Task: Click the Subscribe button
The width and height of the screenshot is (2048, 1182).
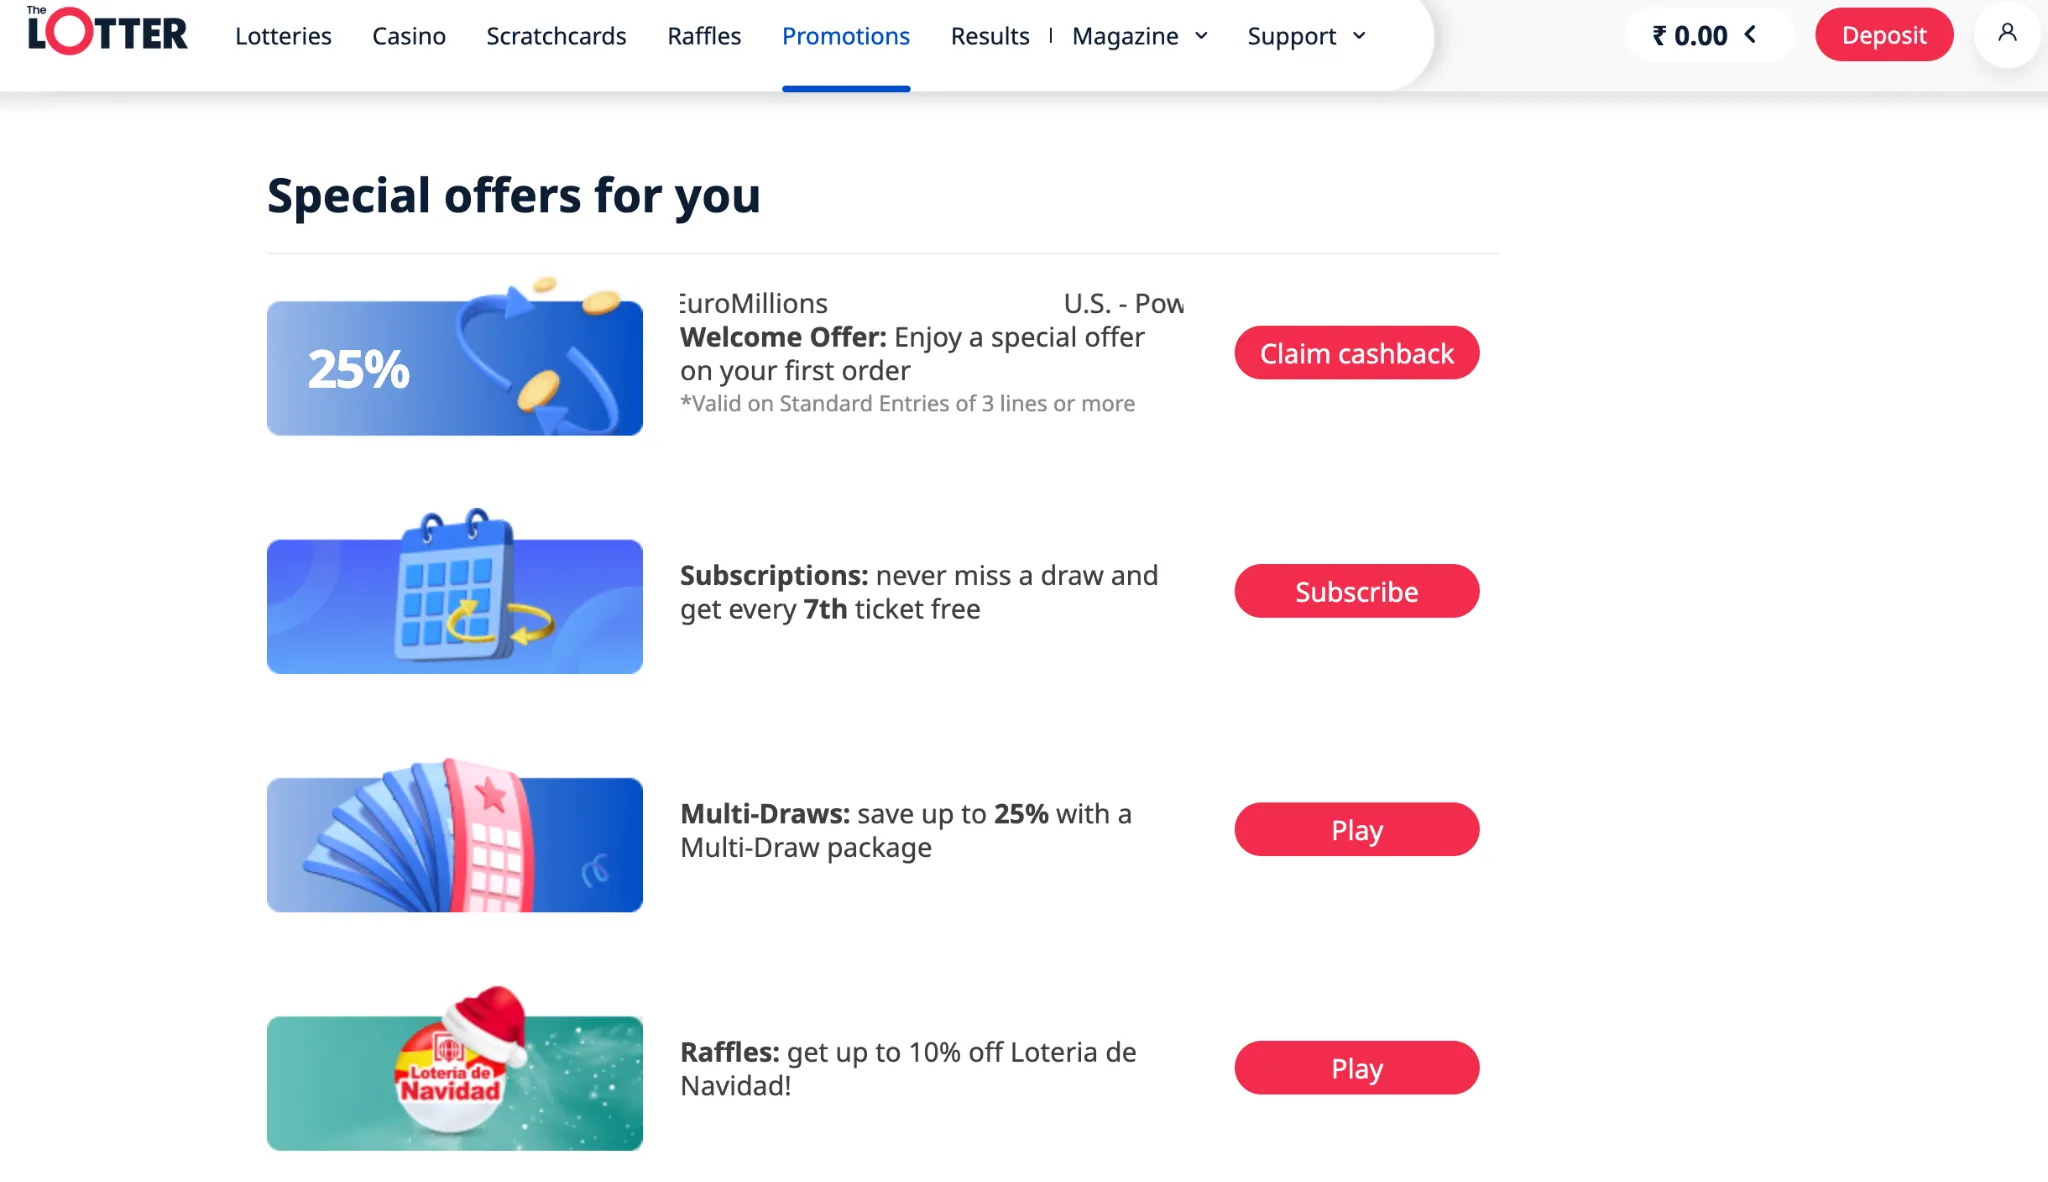Action: [x=1356, y=591]
